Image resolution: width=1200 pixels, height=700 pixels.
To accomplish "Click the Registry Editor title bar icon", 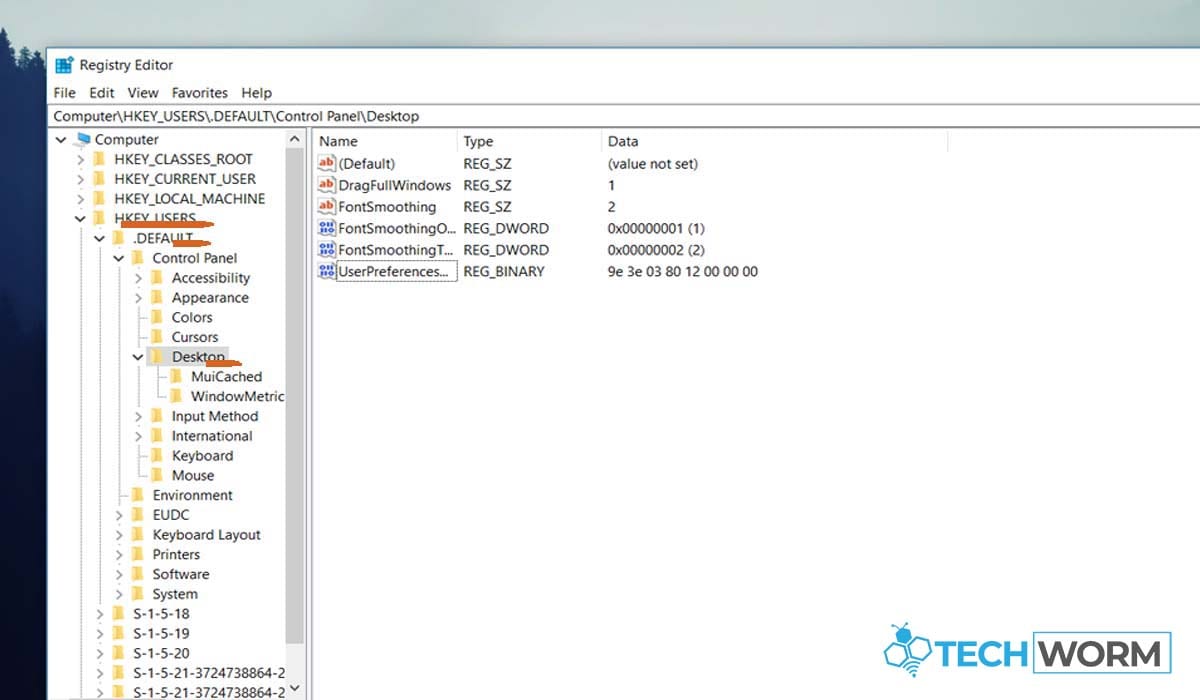I will (64, 65).
